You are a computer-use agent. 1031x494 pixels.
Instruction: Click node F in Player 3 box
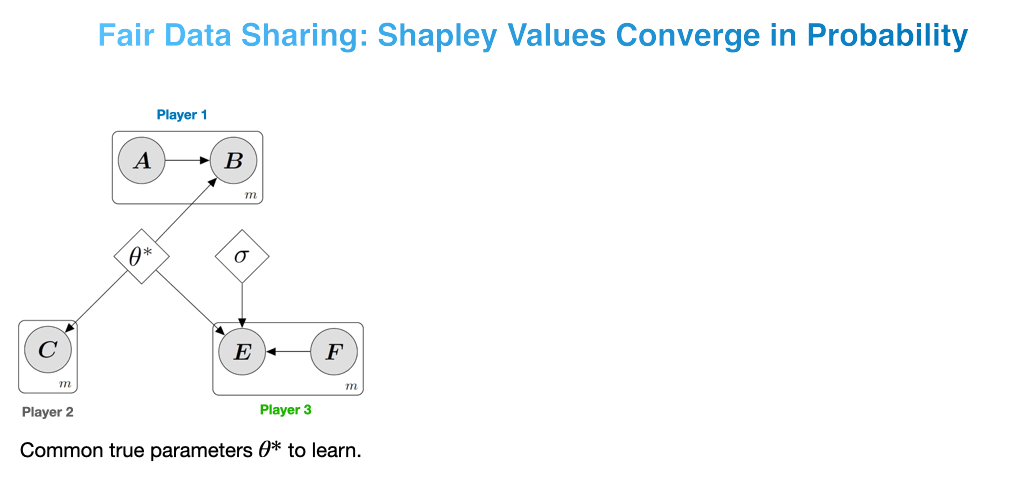pos(333,353)
